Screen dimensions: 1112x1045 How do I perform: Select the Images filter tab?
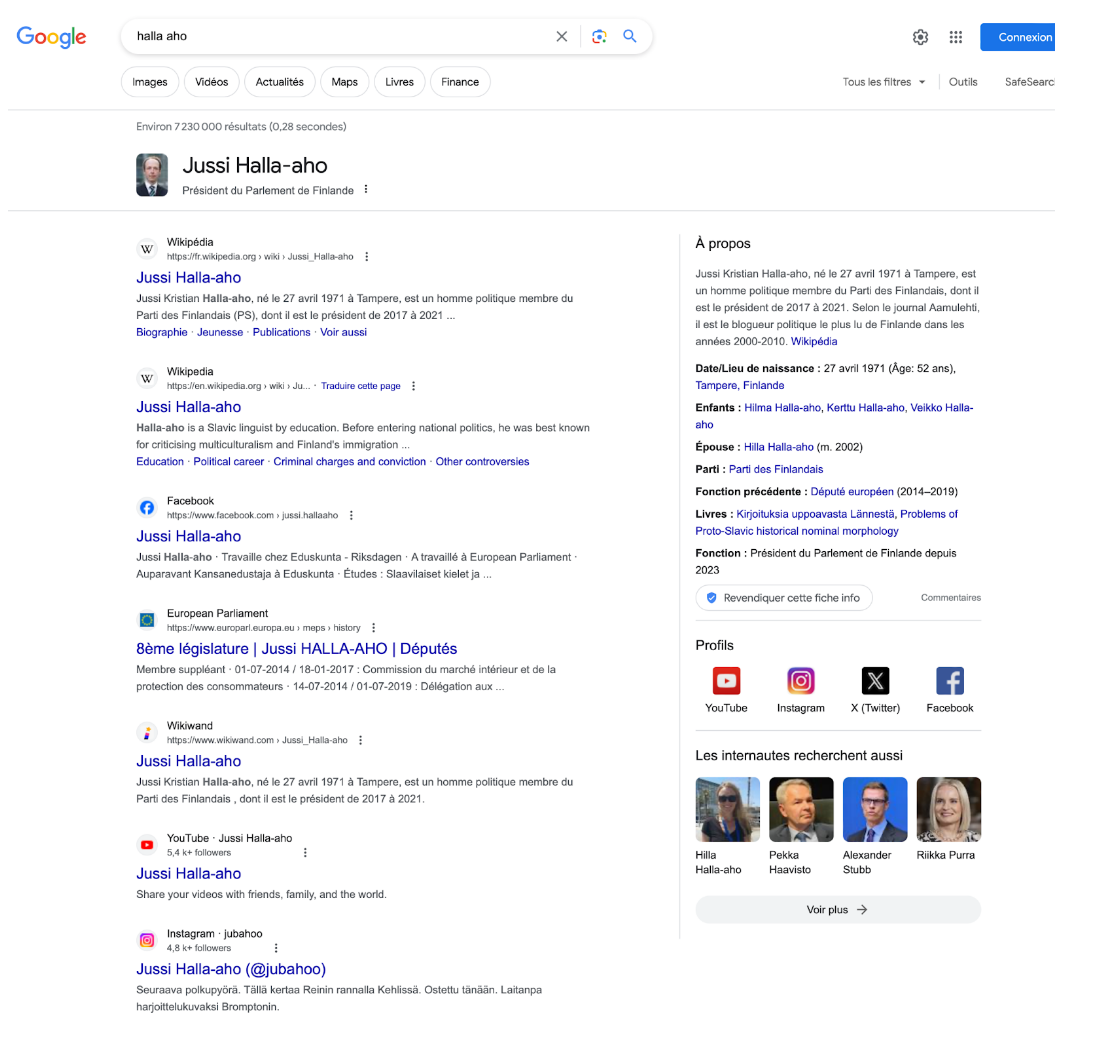click(x=150, y=82)
